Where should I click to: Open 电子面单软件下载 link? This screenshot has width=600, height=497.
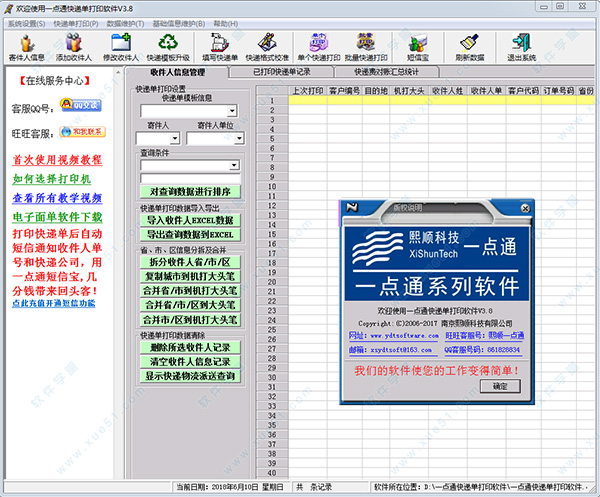57,217
